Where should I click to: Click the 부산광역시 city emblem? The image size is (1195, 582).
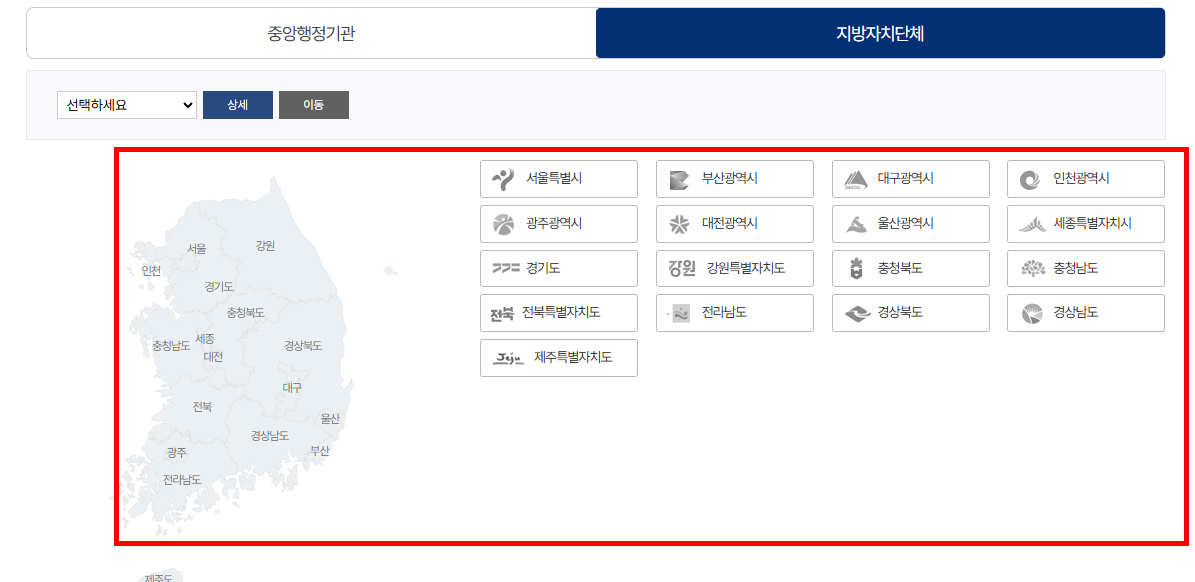click(x=734, y=178)
